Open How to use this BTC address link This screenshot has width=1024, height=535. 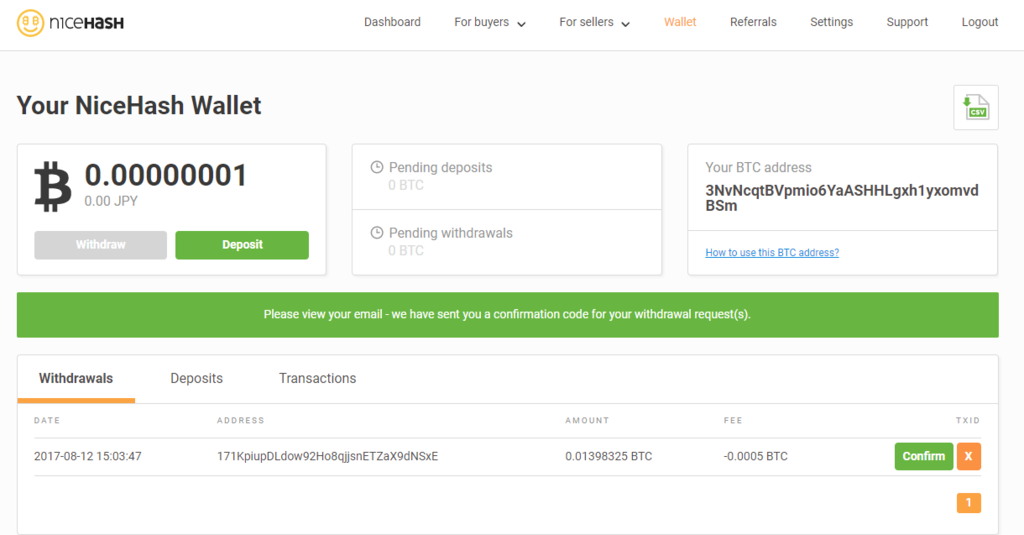772,253
